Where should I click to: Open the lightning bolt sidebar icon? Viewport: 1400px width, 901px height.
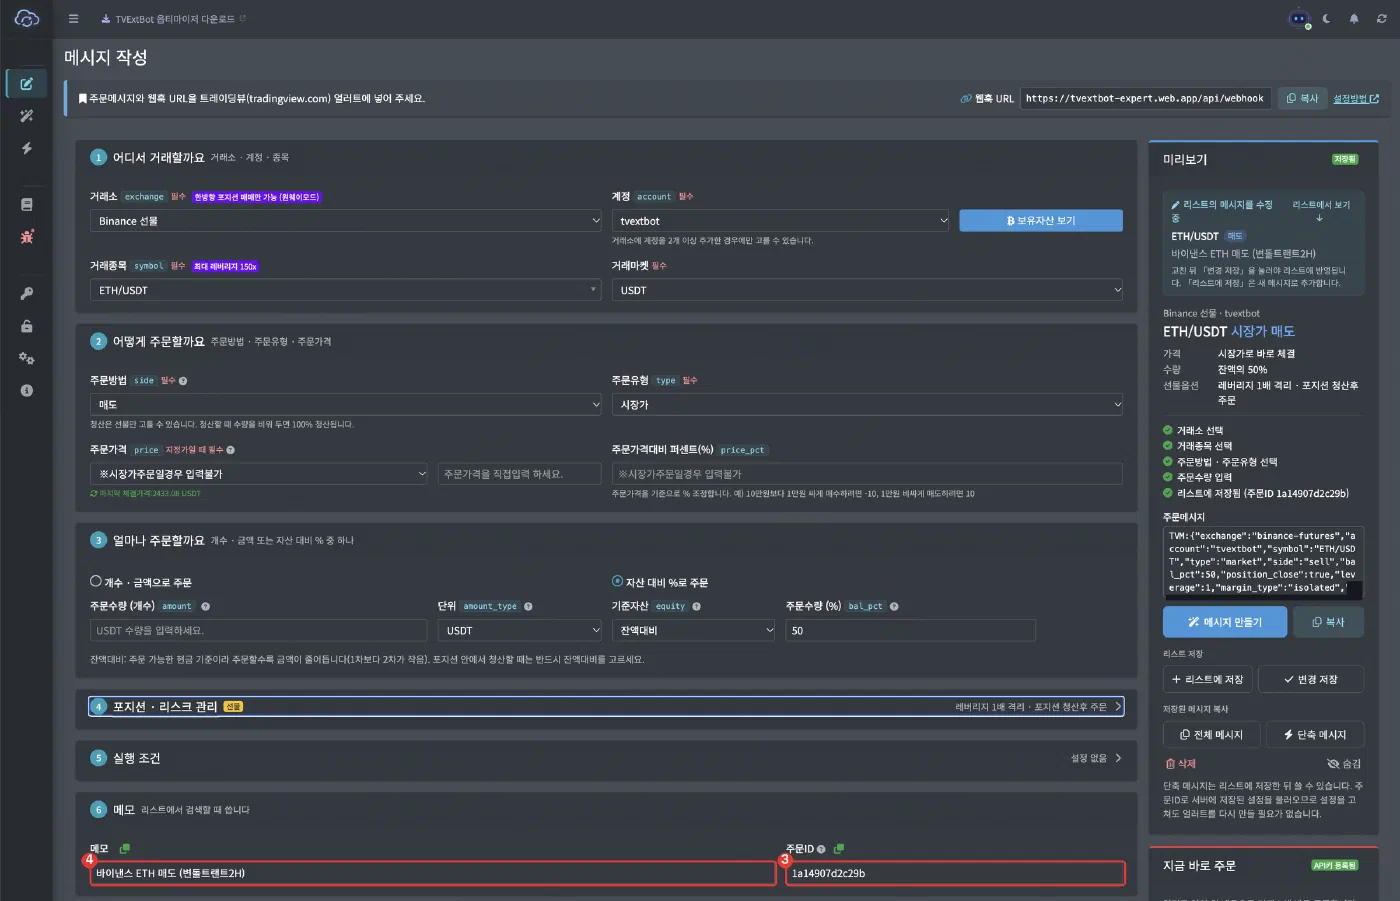point(27,148)
